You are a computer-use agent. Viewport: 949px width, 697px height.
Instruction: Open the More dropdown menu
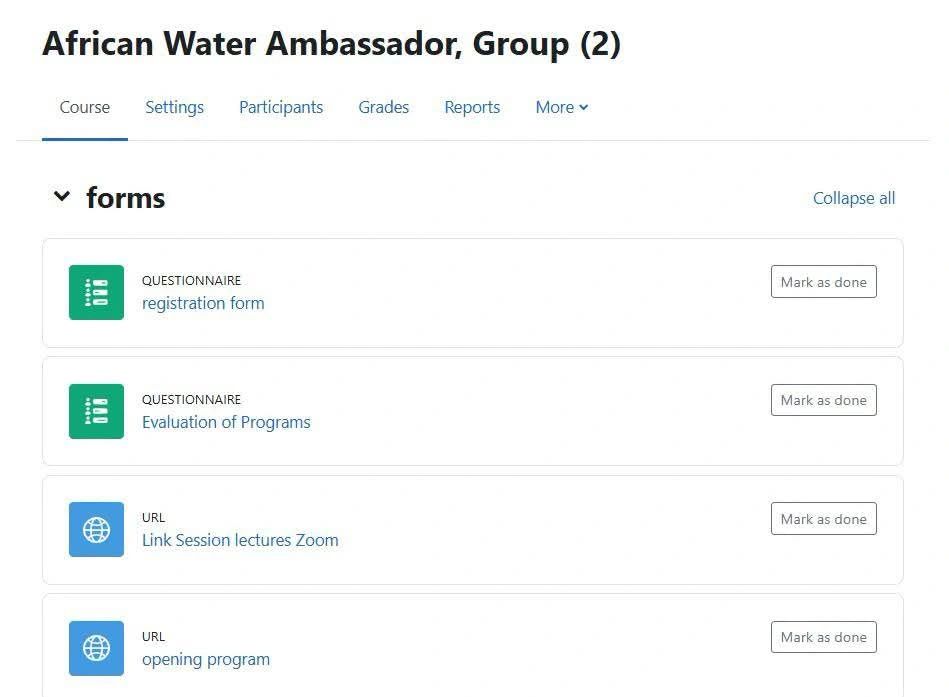tap(562, 107)
